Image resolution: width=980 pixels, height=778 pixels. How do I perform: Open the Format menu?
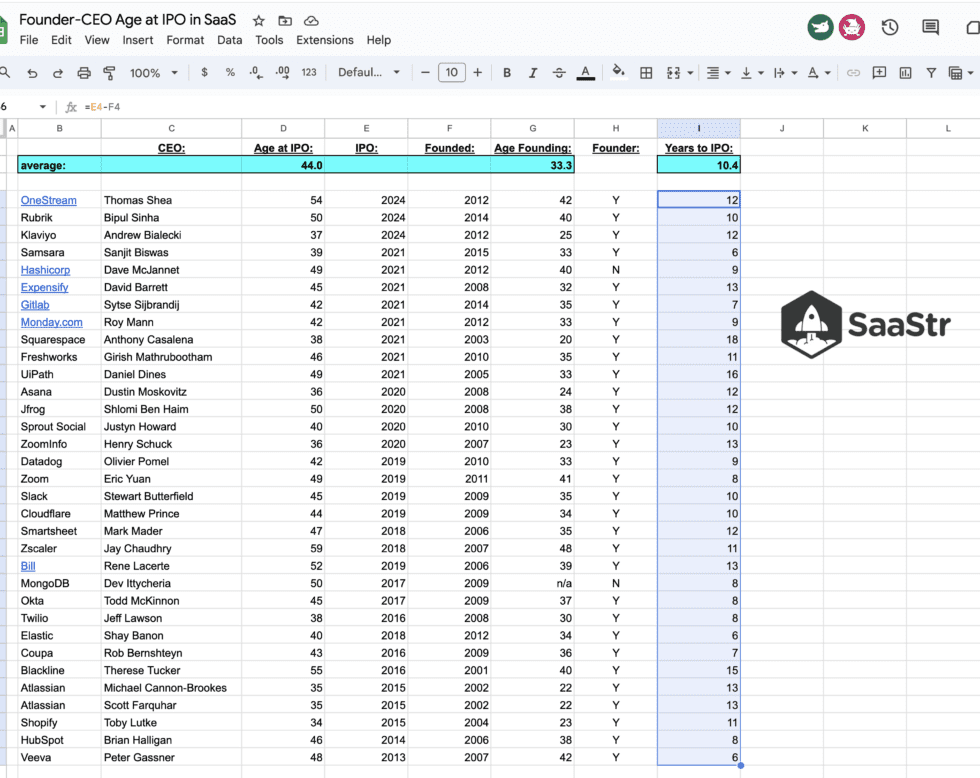pos(185,40)
